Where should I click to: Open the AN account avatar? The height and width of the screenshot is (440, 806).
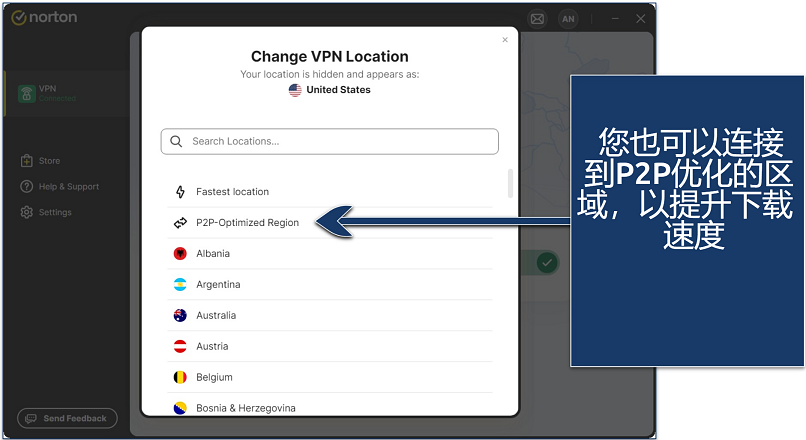tap(568, 19)
